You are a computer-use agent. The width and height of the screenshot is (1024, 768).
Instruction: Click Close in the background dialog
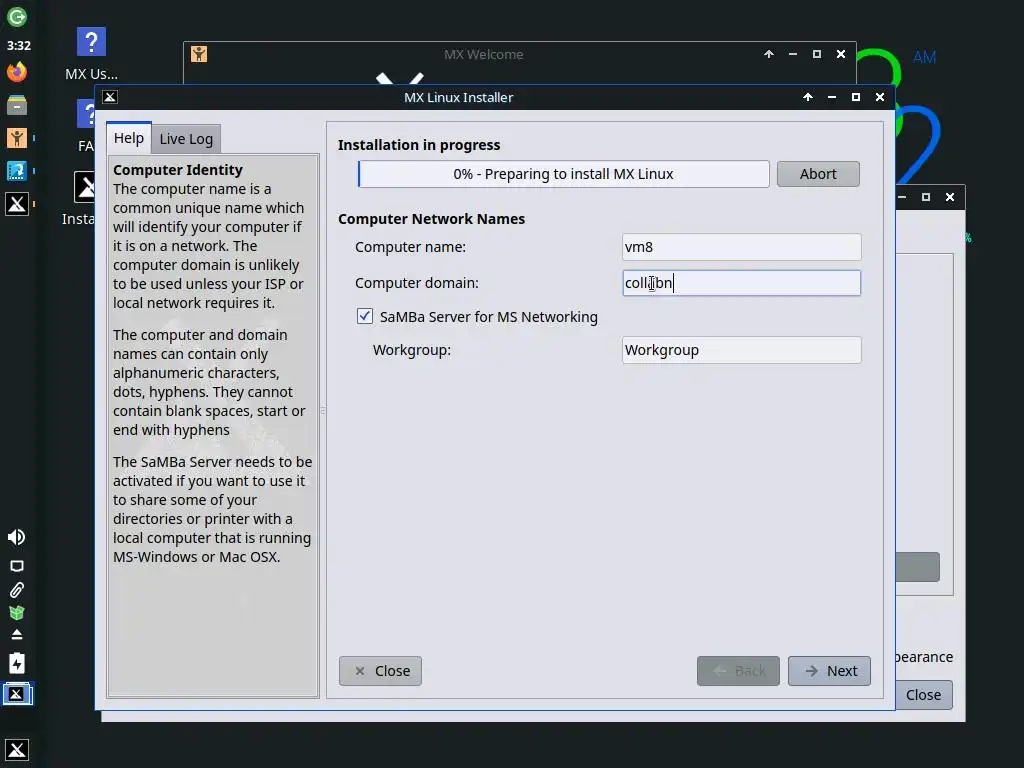(x=923, y=695)
